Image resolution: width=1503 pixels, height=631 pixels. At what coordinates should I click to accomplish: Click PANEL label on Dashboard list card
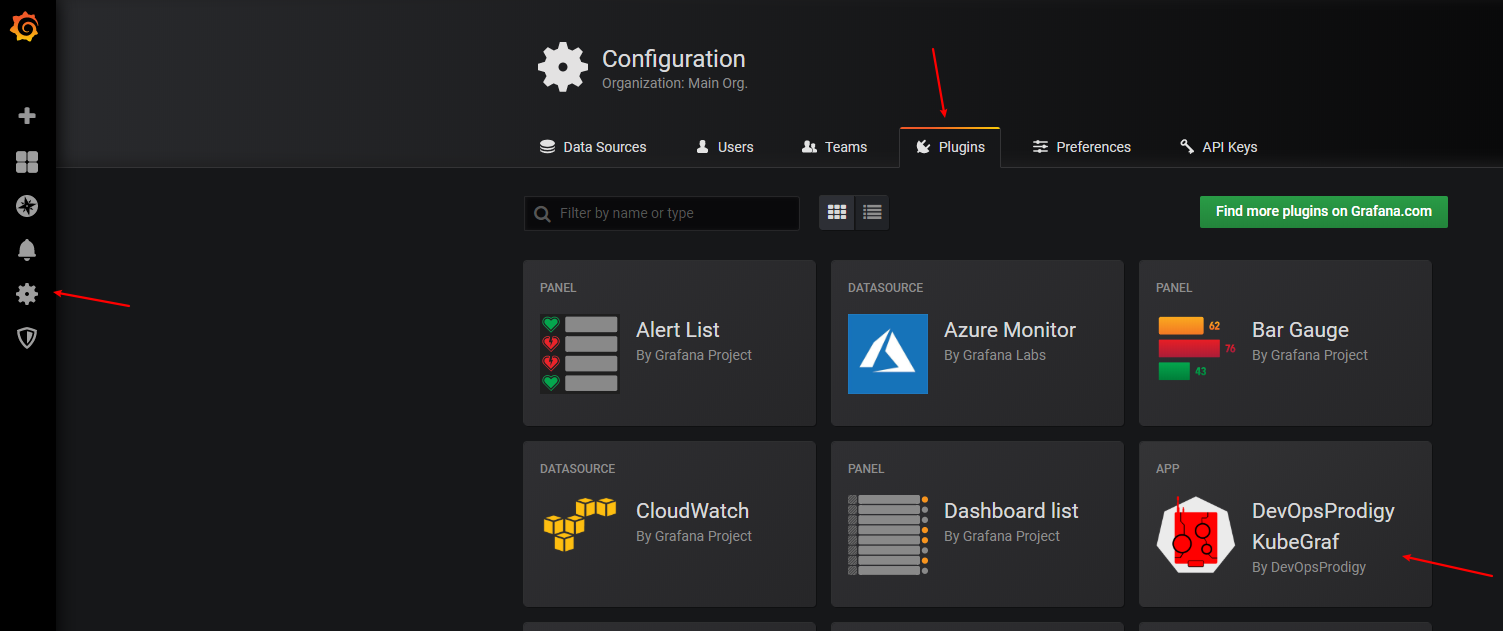tap(866, 469)
